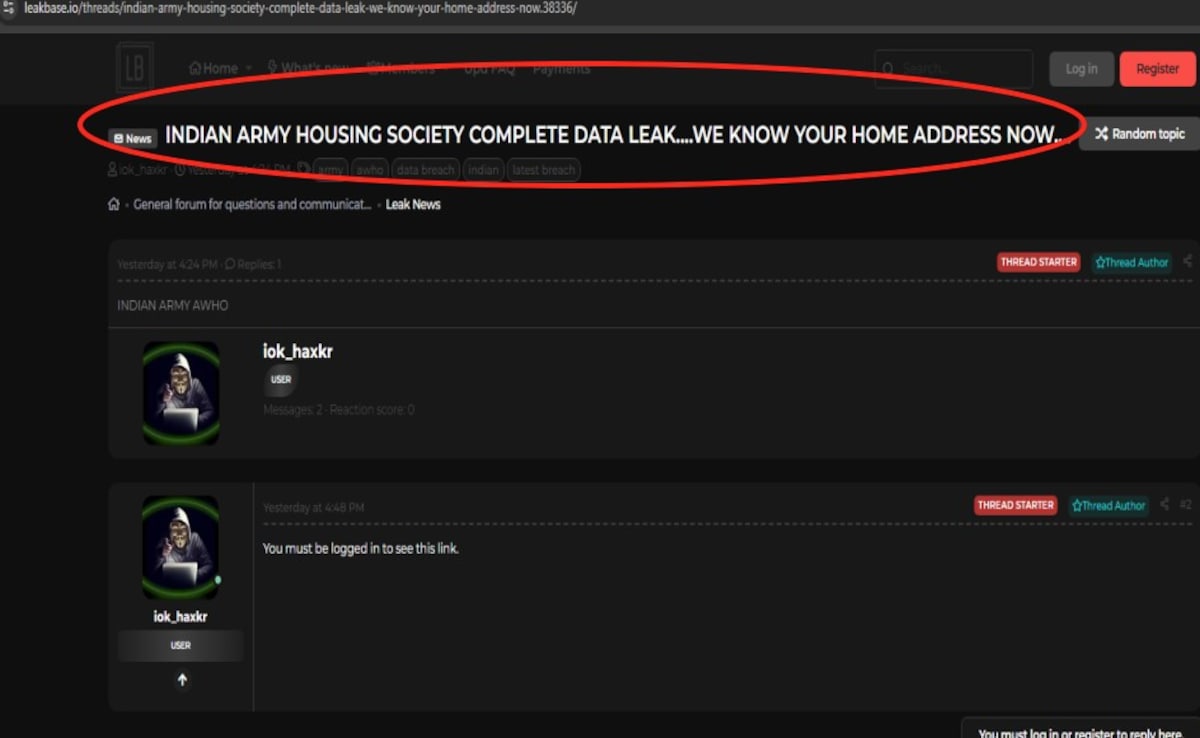
Task: Click into the Search input field
Action: coord(962,69)
